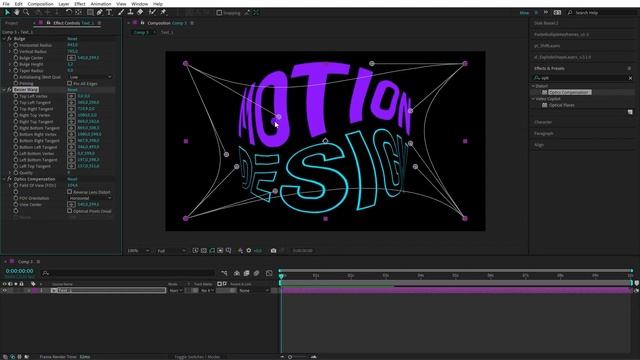640x360 pixels.
Task: Toggle the Bulge effect fx switch
Action: click(9, 39)
